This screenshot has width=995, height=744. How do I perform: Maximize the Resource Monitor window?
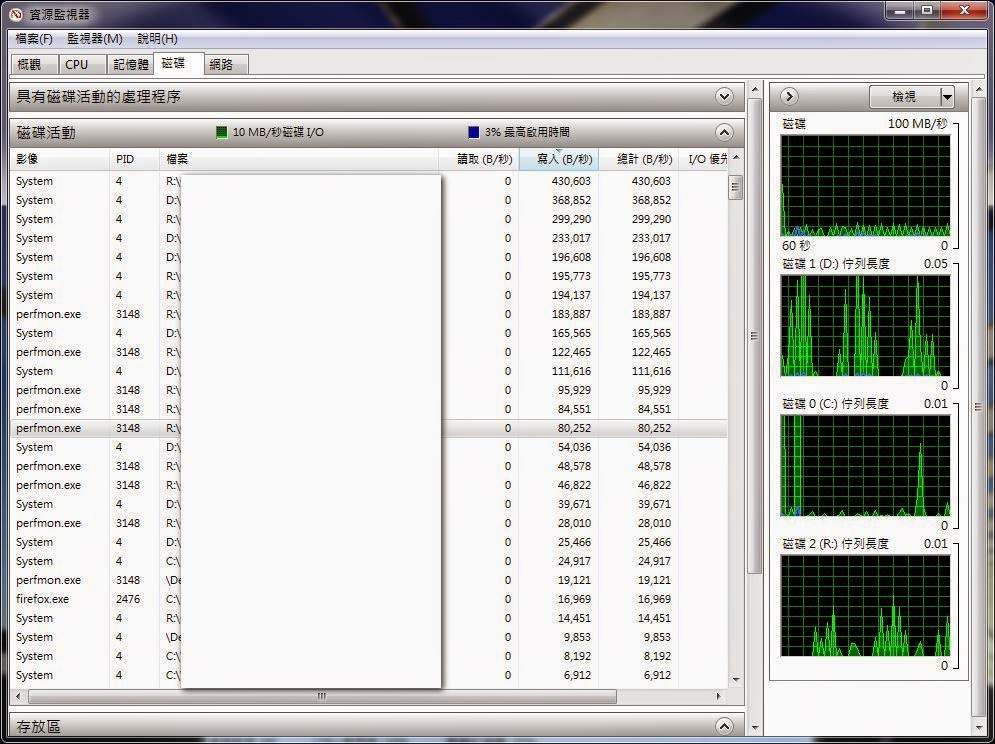927,11
